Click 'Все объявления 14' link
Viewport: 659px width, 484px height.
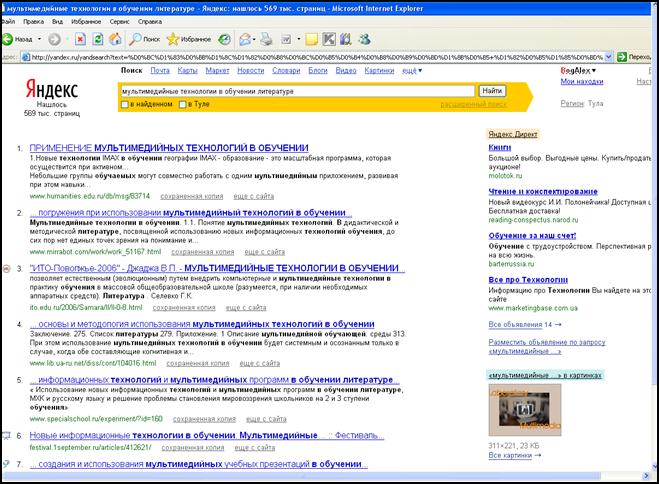point(525,324)
